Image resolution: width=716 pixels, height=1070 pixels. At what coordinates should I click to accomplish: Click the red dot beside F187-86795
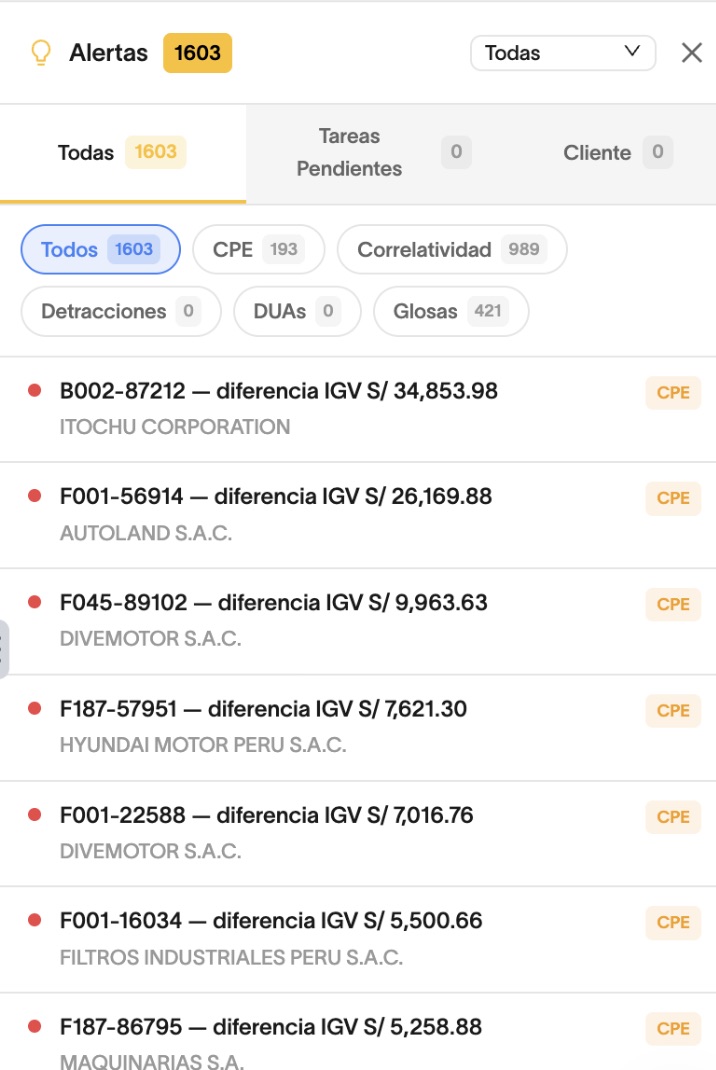tap(34, 1026)
